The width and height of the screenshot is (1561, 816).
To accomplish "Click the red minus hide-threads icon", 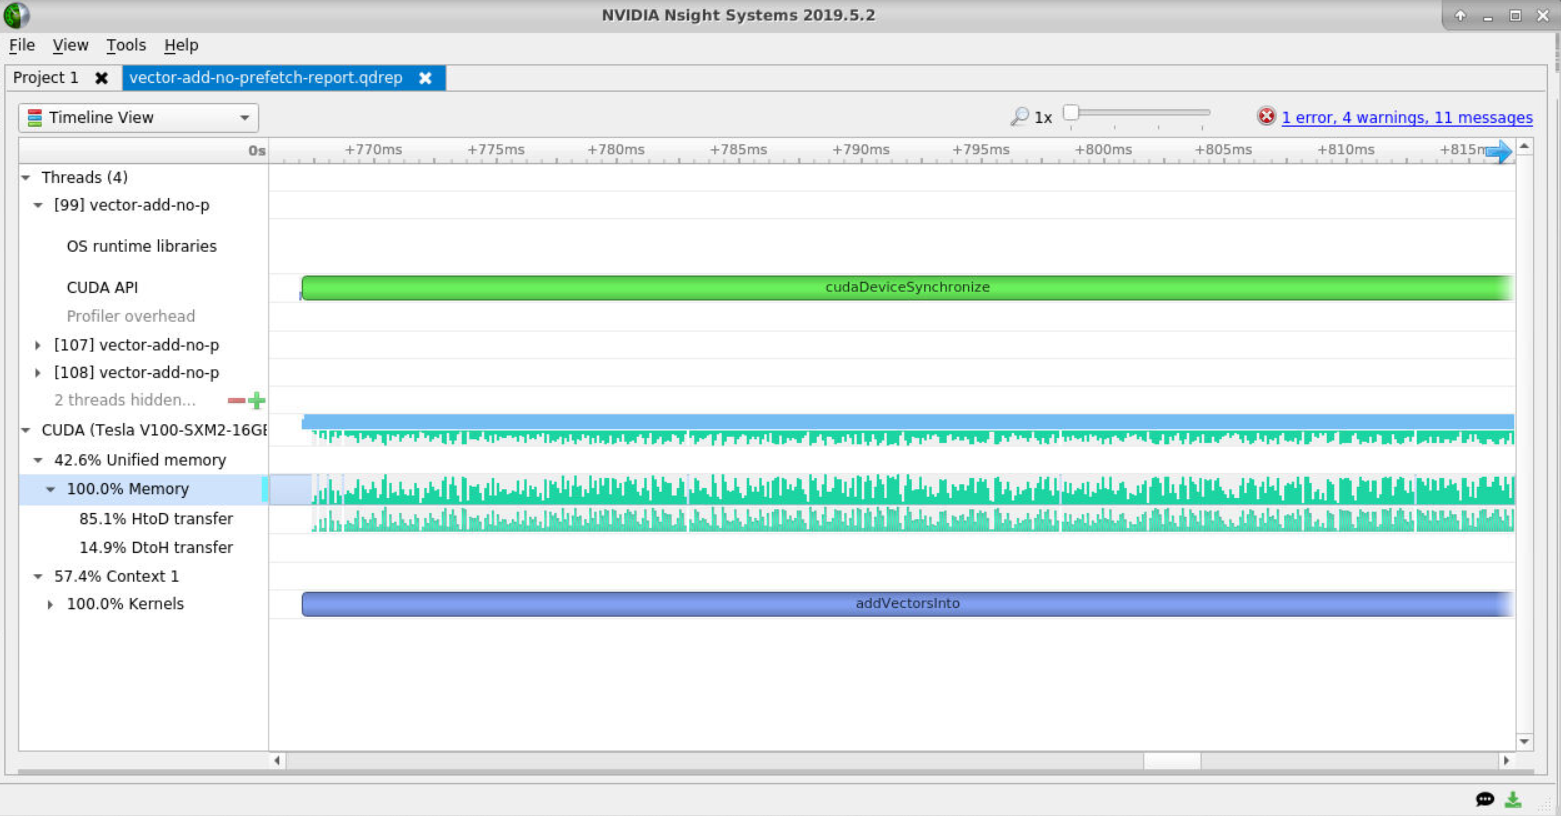I will tap(236, 400).
